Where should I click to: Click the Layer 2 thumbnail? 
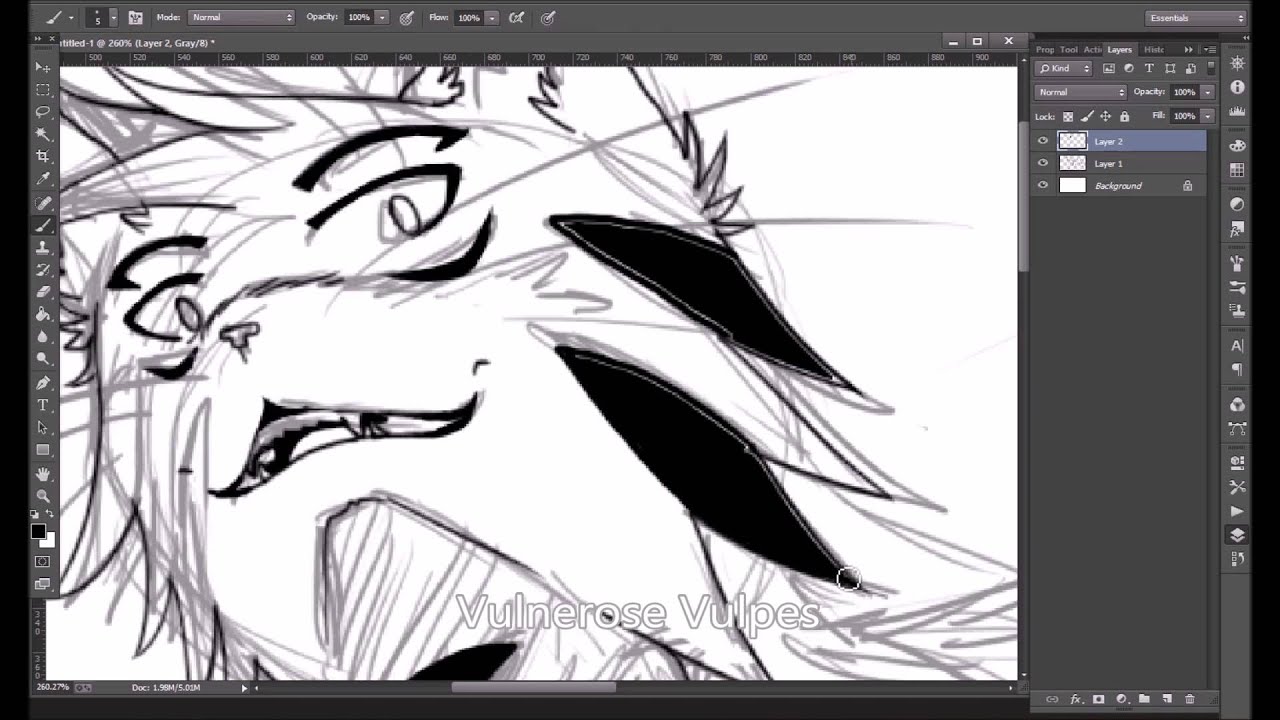1072,141
